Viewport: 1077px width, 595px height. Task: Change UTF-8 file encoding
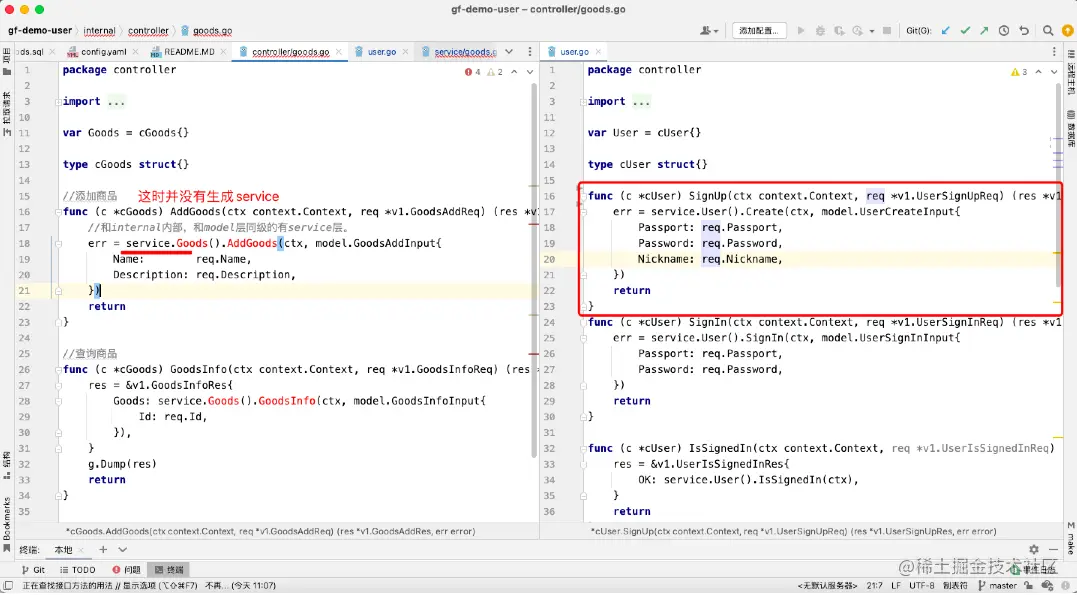click(x=921, y=585)
